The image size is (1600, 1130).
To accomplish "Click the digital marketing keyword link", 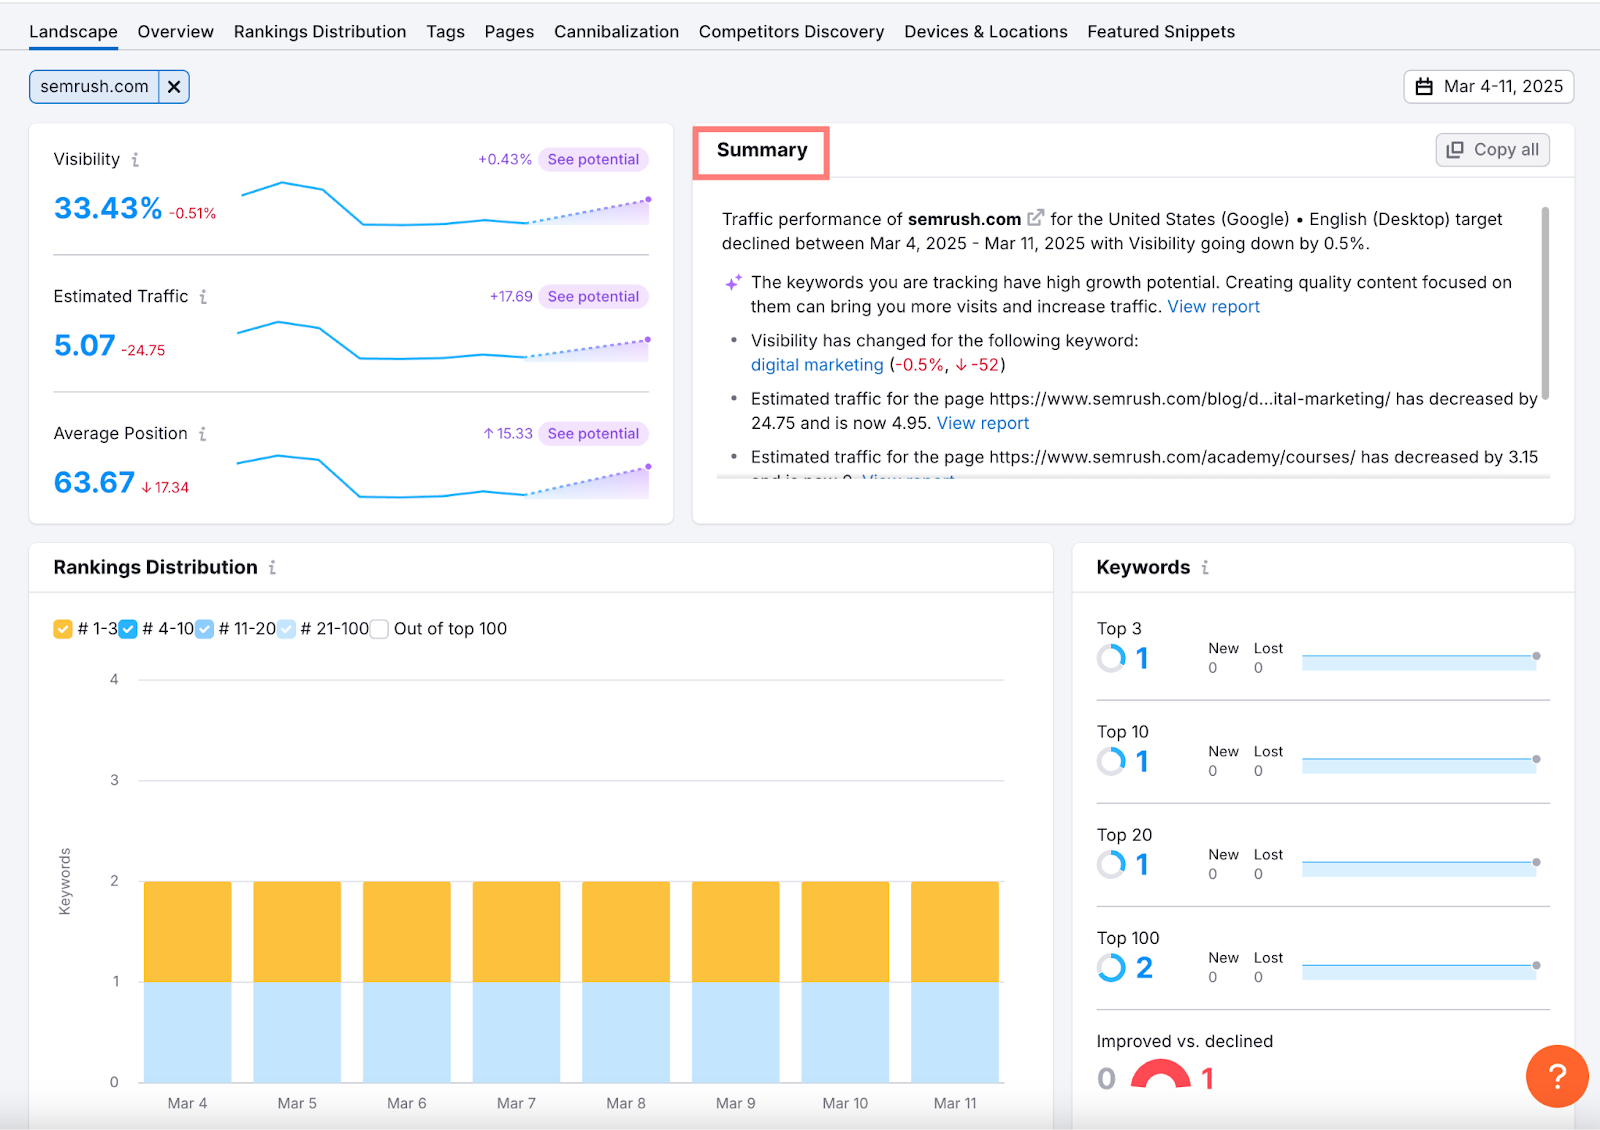I will coord(816,364).
